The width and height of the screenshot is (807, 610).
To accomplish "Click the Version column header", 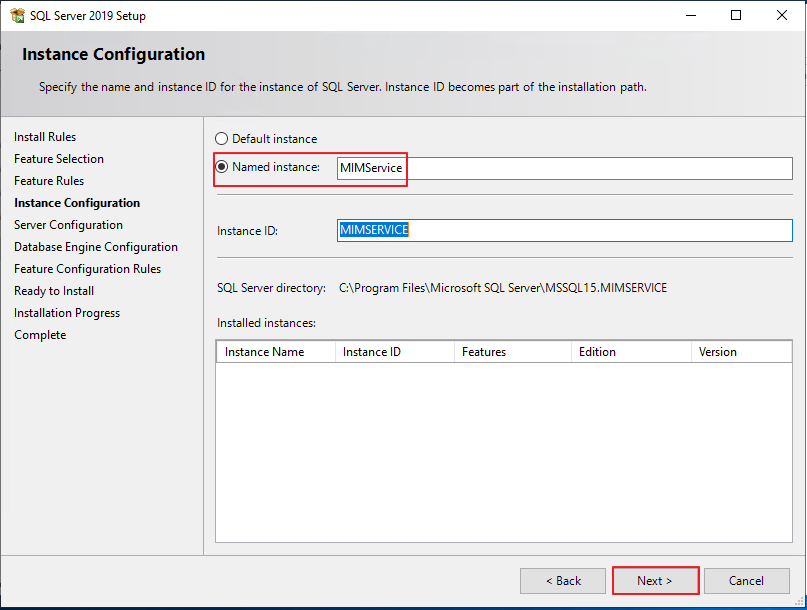I will click(x=741, y=352).
